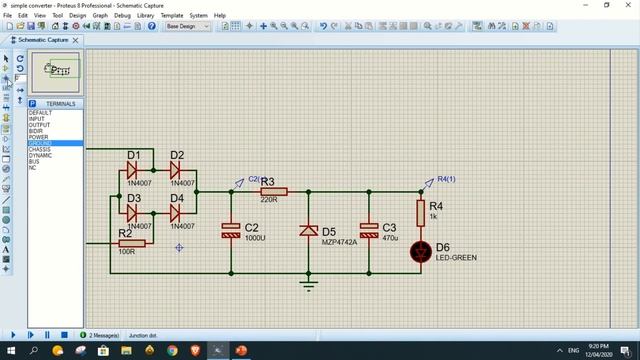The image size is (640, 360).
Task: Open File Explorer from the taskbar
Action: [x=127, y=350]
